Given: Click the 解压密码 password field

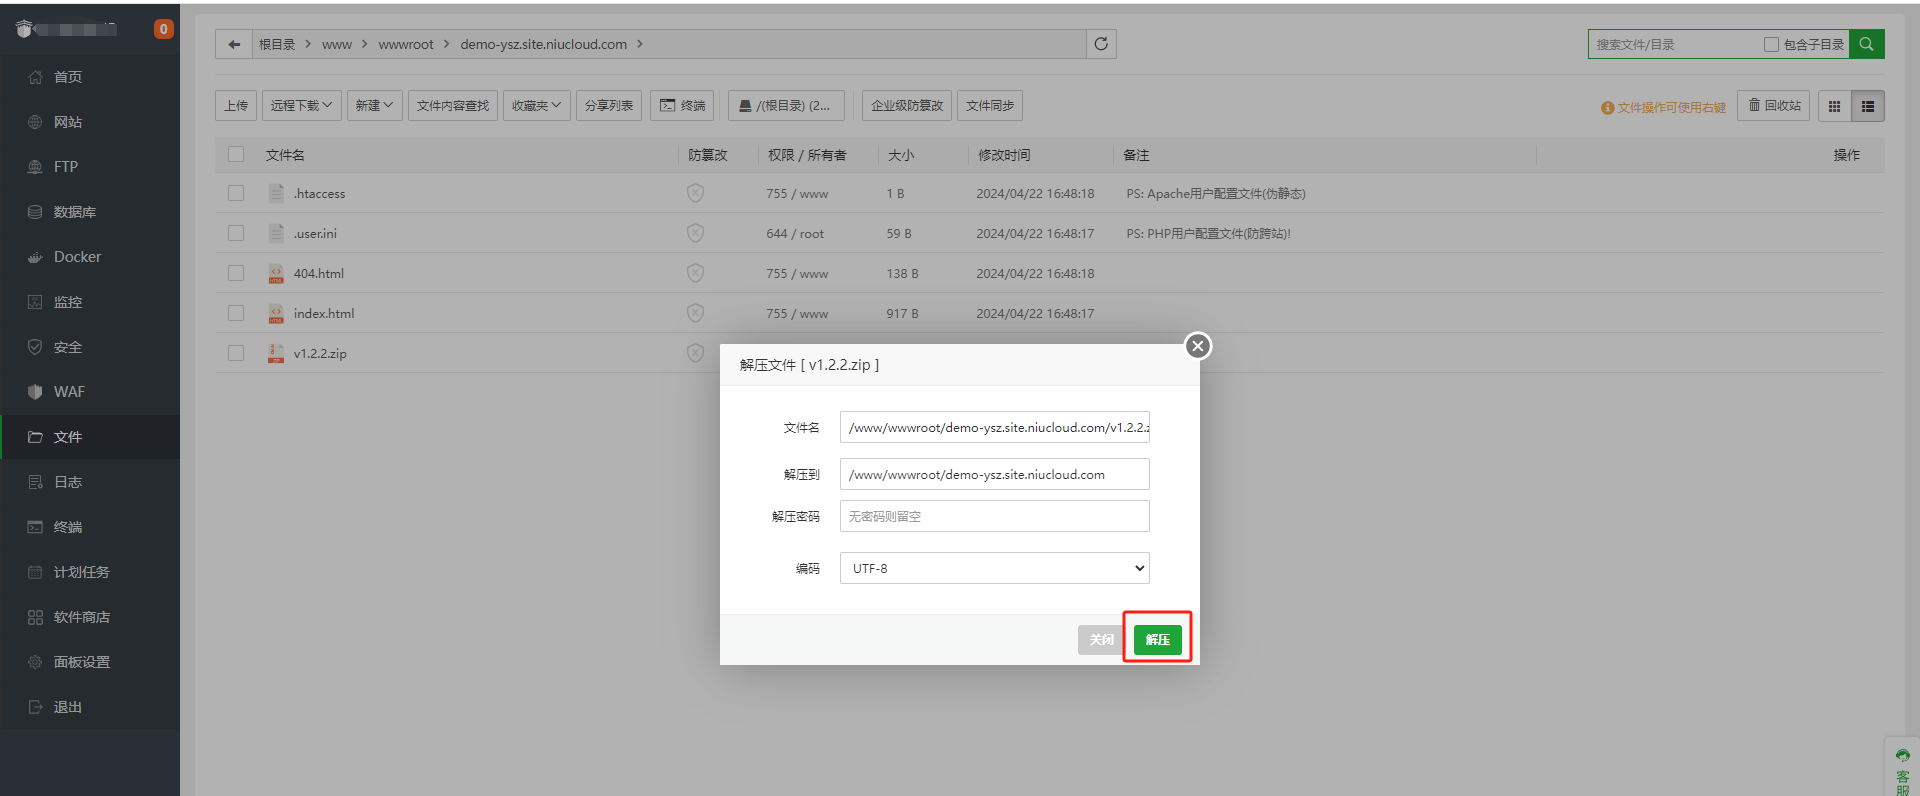Looking at the screenshot, I should [x=994, y=516].
